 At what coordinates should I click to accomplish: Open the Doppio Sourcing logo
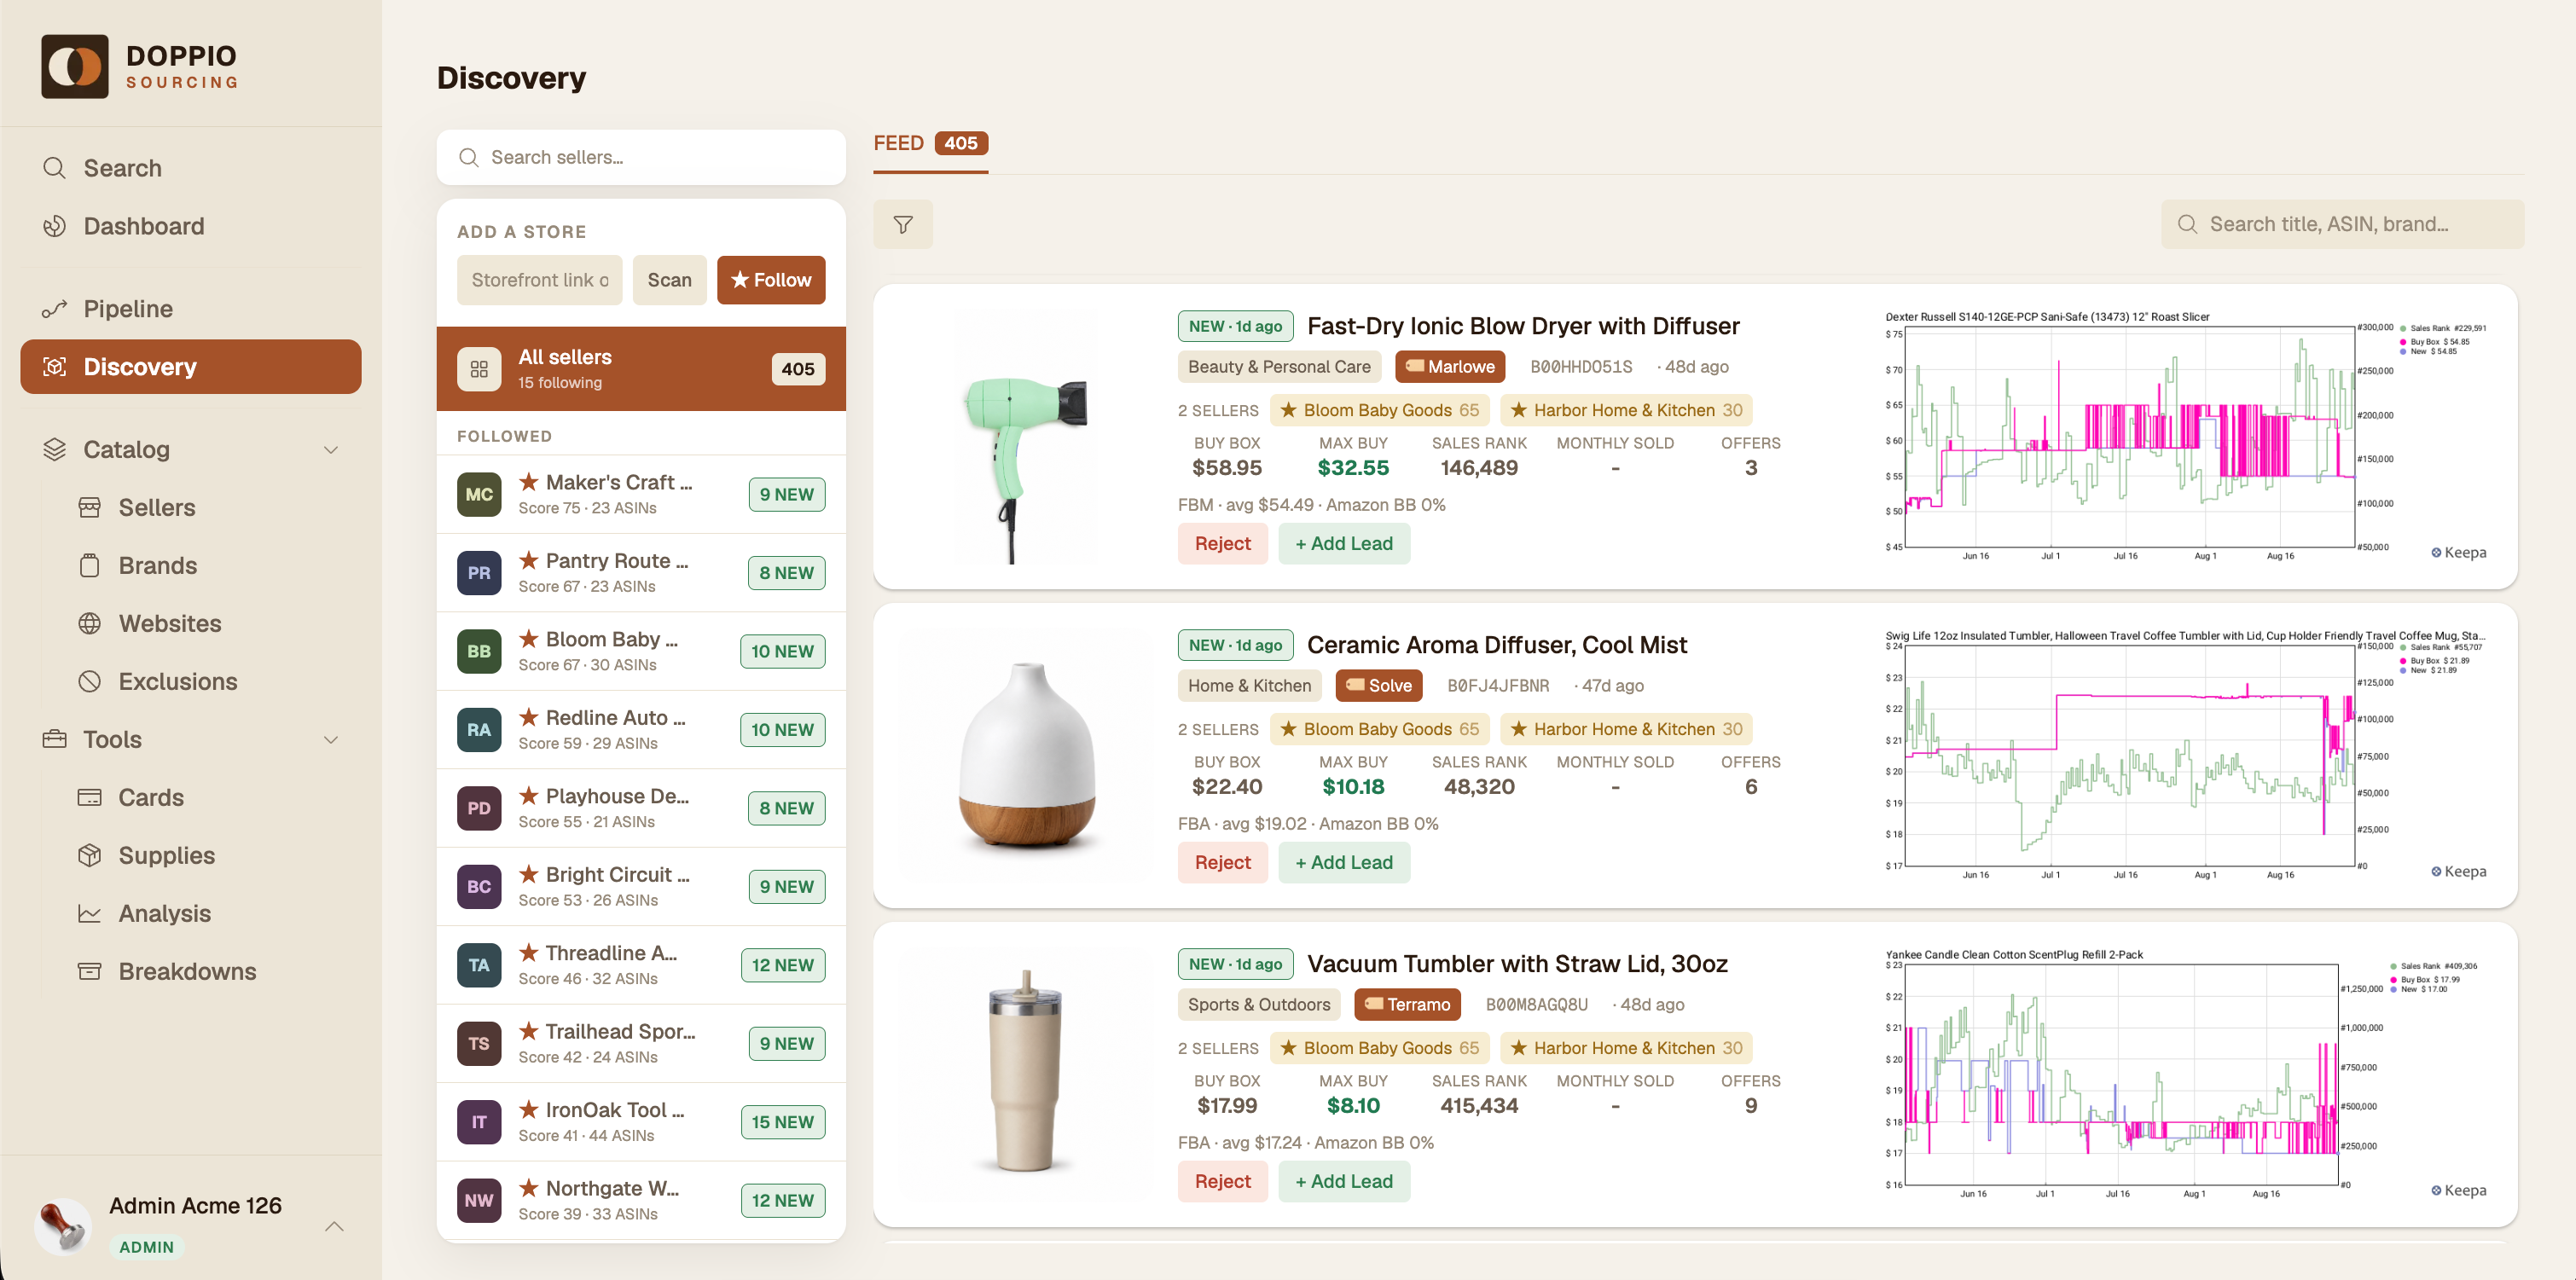140,66
